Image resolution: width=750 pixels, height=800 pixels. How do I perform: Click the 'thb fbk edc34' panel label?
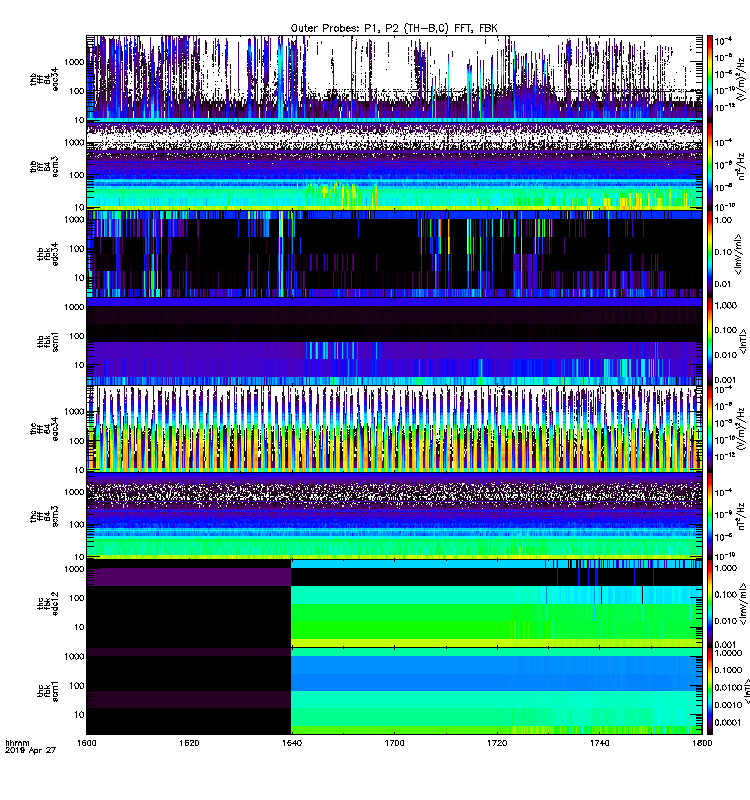coord(48,254)
